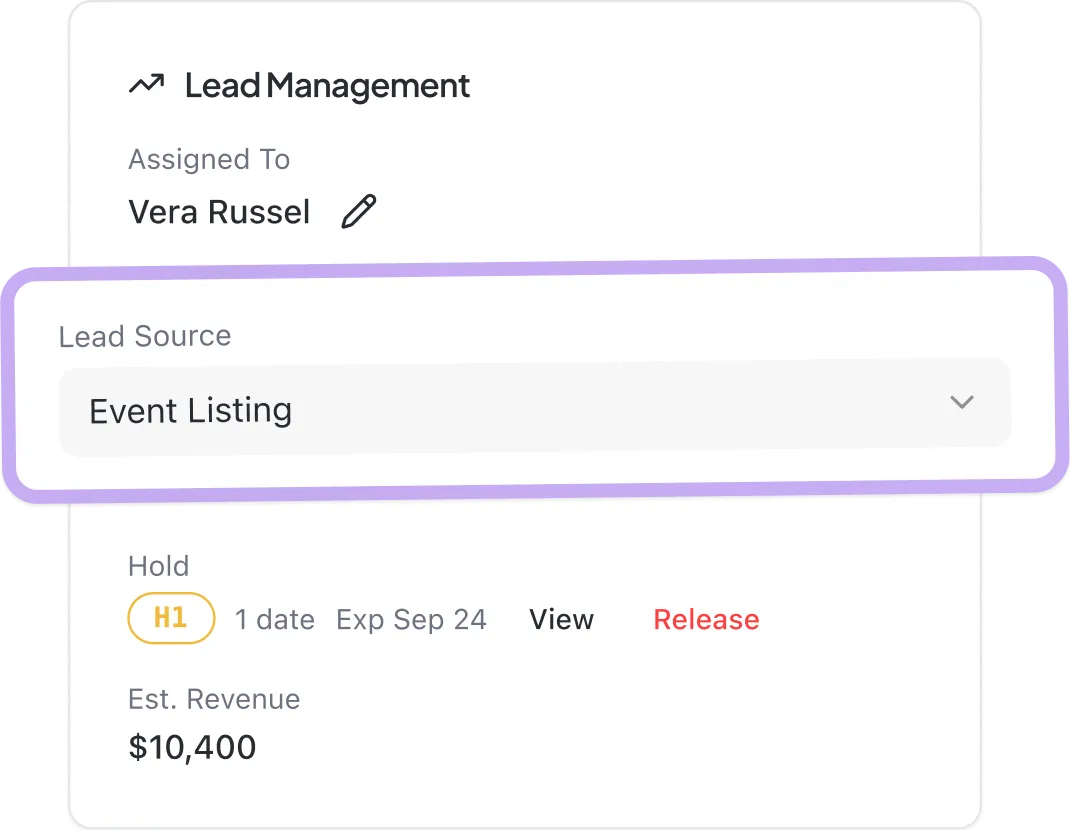Click the $10,400 estimated revenue value
1070x830 pixels.
[192, 747]
